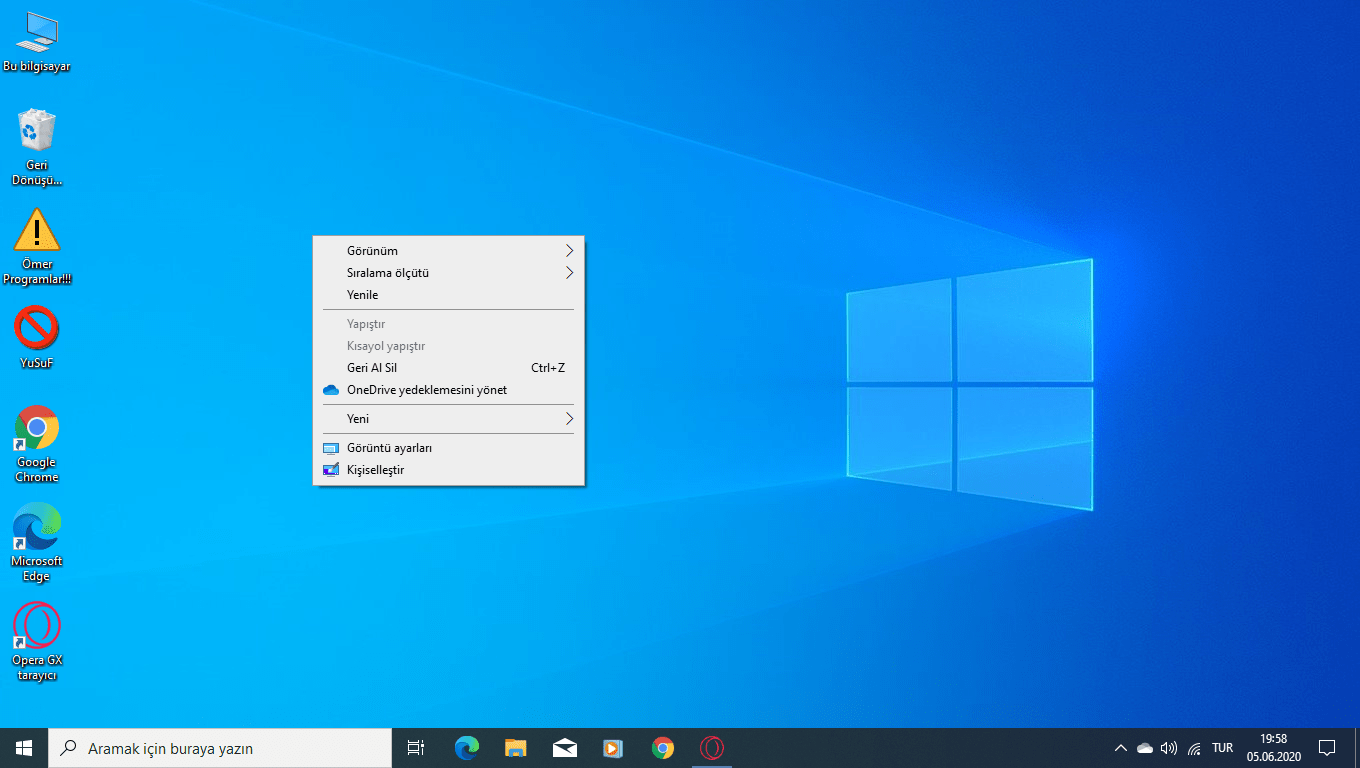The height and width of the screenshot is (768, 1360).
Task: Click the YuSuF desktop shortcut
Action: 36,328
